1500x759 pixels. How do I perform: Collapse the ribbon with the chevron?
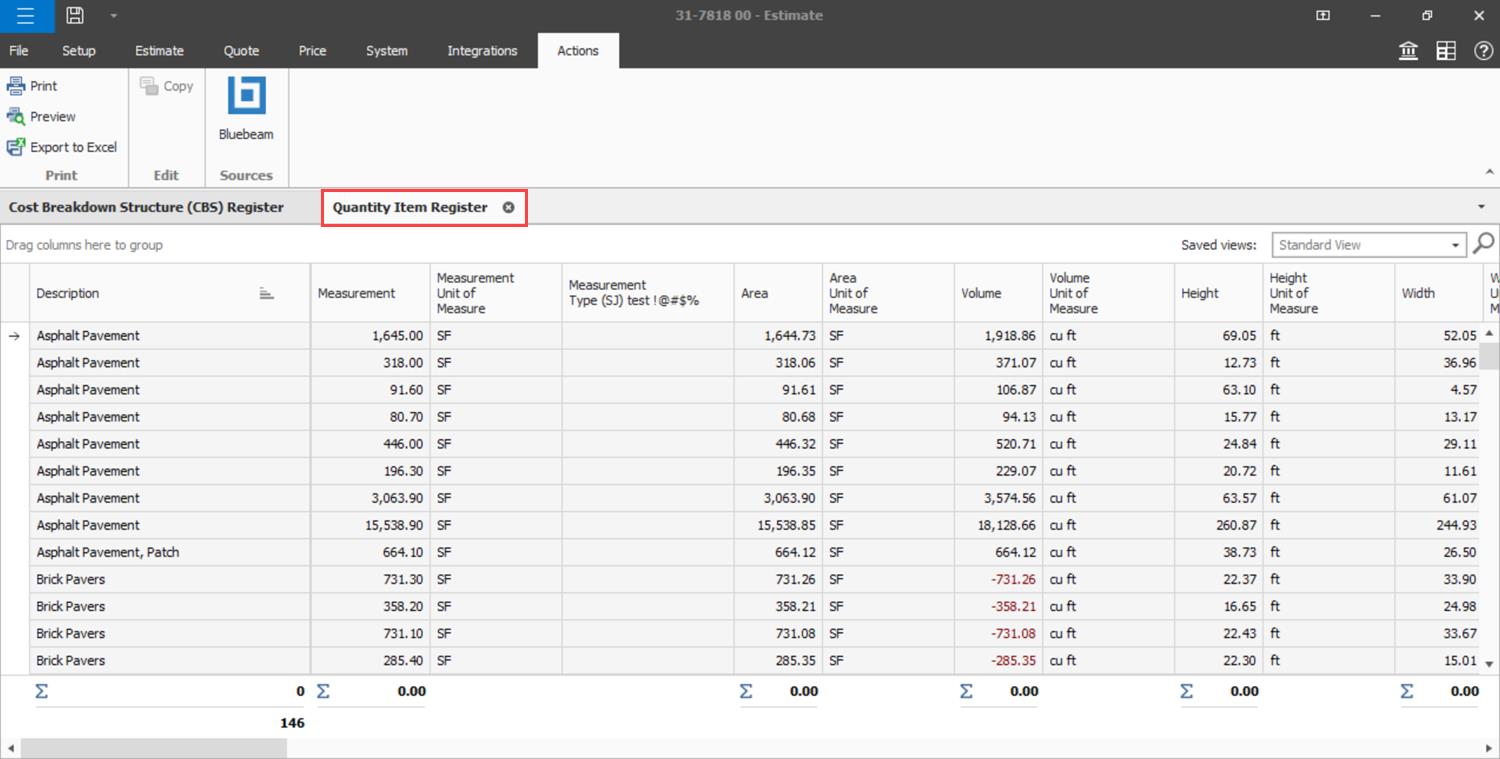(1490, 172)
